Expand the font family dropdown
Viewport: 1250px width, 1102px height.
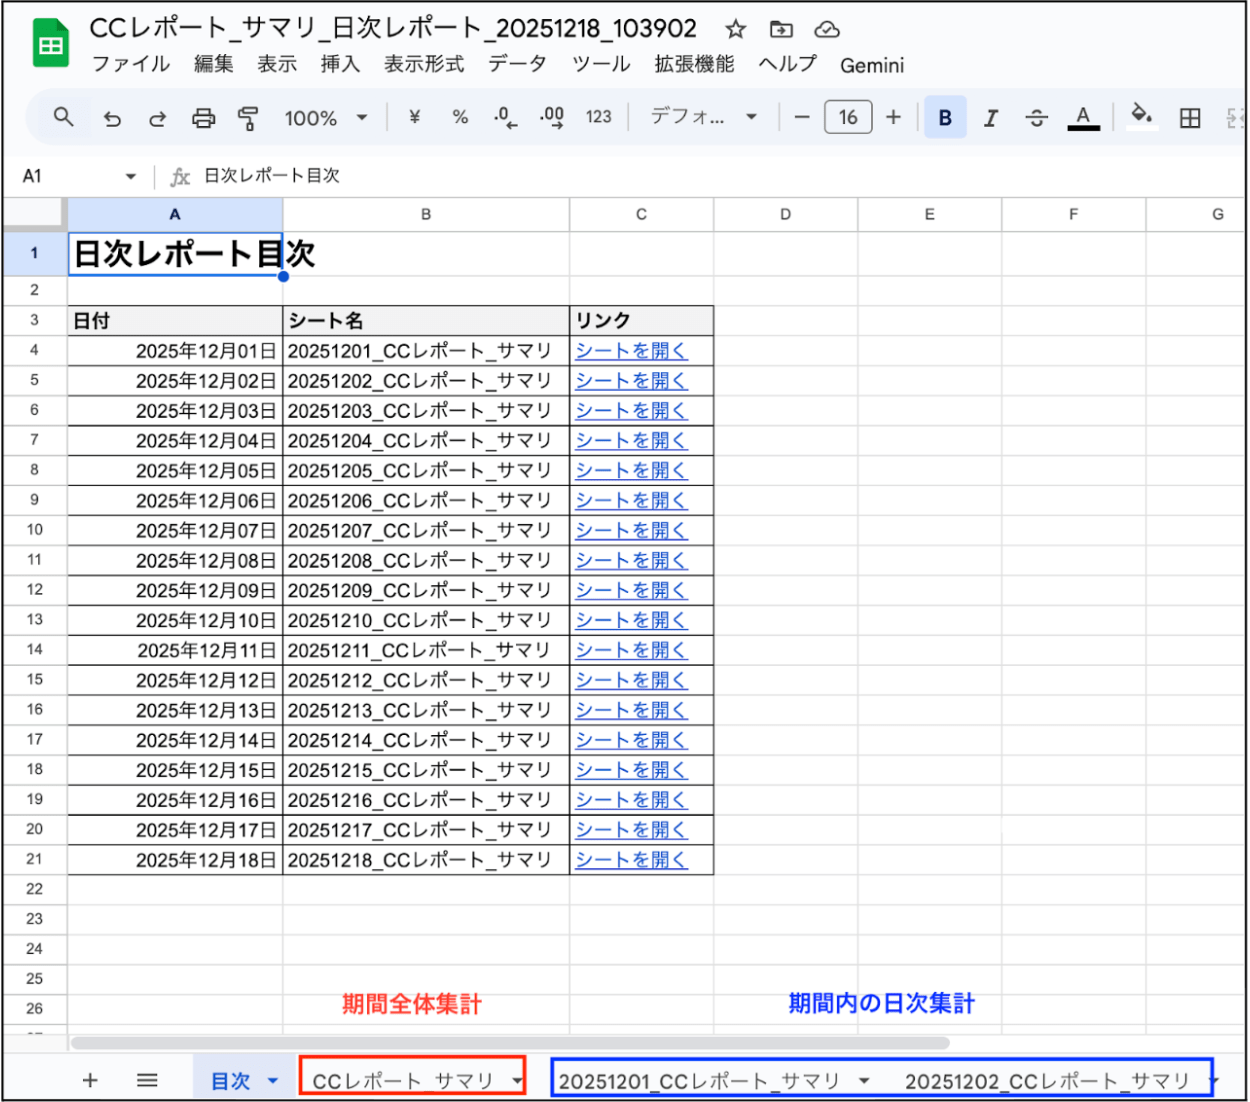pos(703,117)
